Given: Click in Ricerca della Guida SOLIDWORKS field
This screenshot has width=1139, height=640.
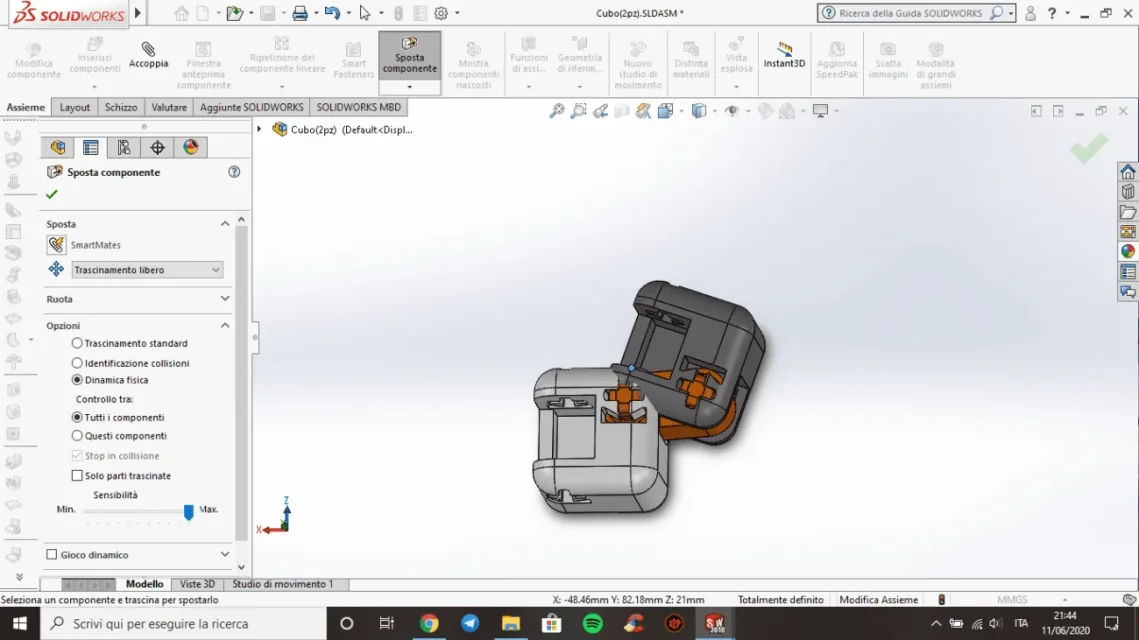Looking at the screenshot, I should point(909,13).
